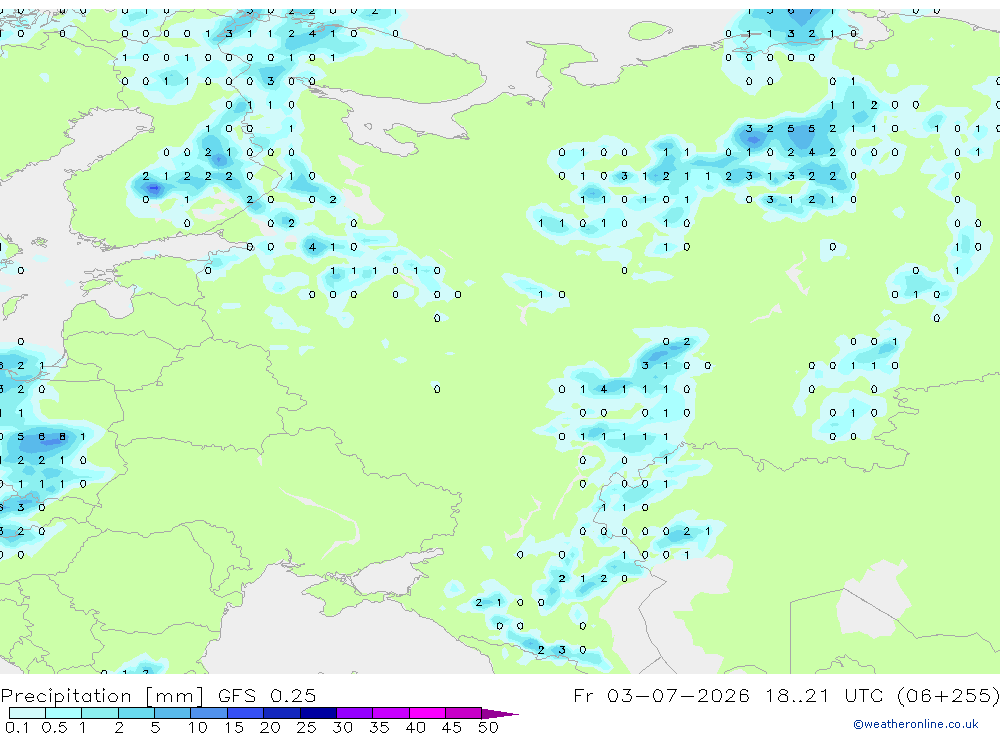Click the "0.1" legend scale label

click(x=17, y=727)
